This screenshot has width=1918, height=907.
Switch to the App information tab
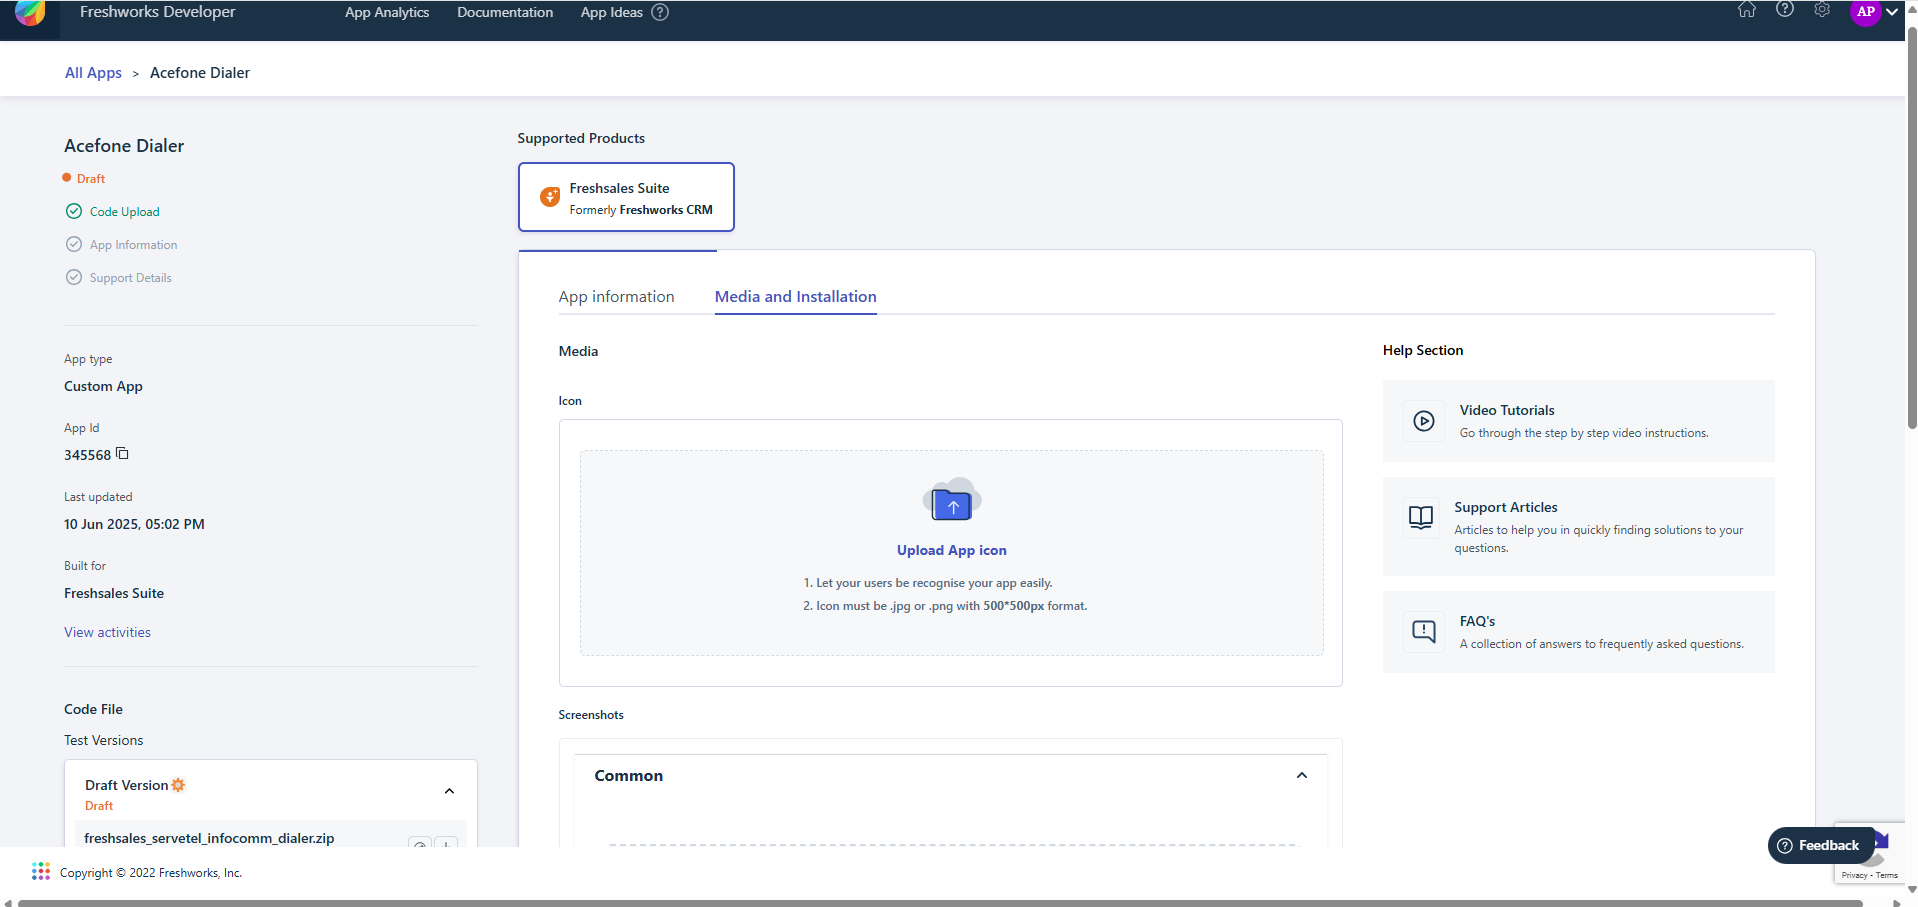(x=617, y=296)
